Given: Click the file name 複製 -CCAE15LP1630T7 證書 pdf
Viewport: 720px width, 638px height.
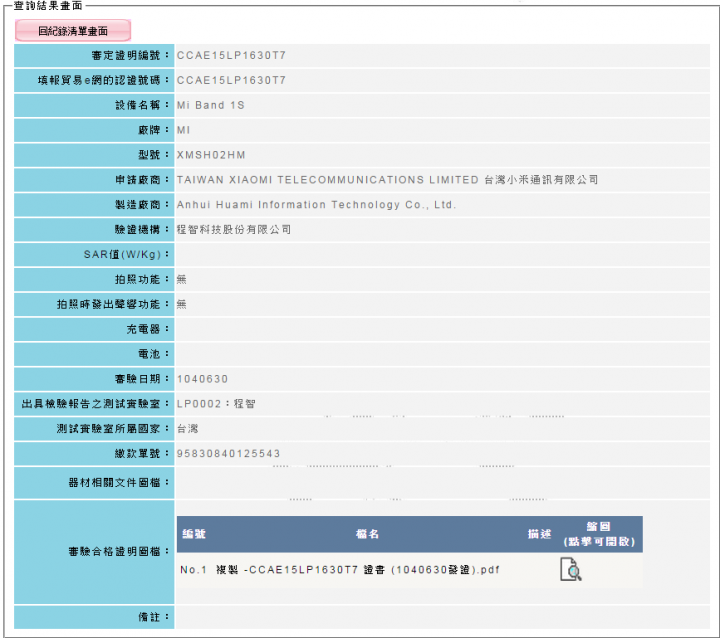Looking at the screenshot, I should pyautogui.click(x=358, y=570).
